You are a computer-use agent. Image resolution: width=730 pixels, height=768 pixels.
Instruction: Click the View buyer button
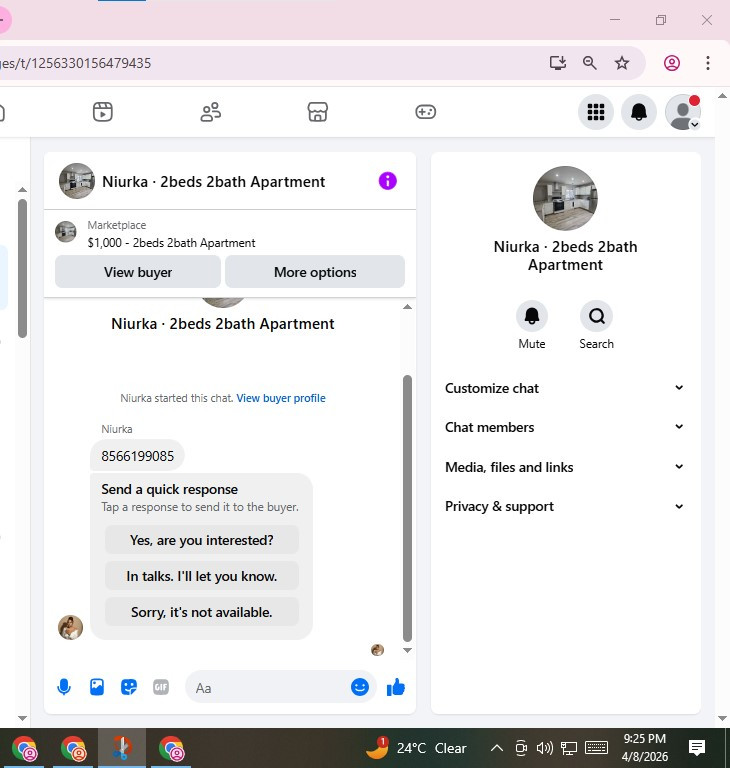click(x=138, y=272)
